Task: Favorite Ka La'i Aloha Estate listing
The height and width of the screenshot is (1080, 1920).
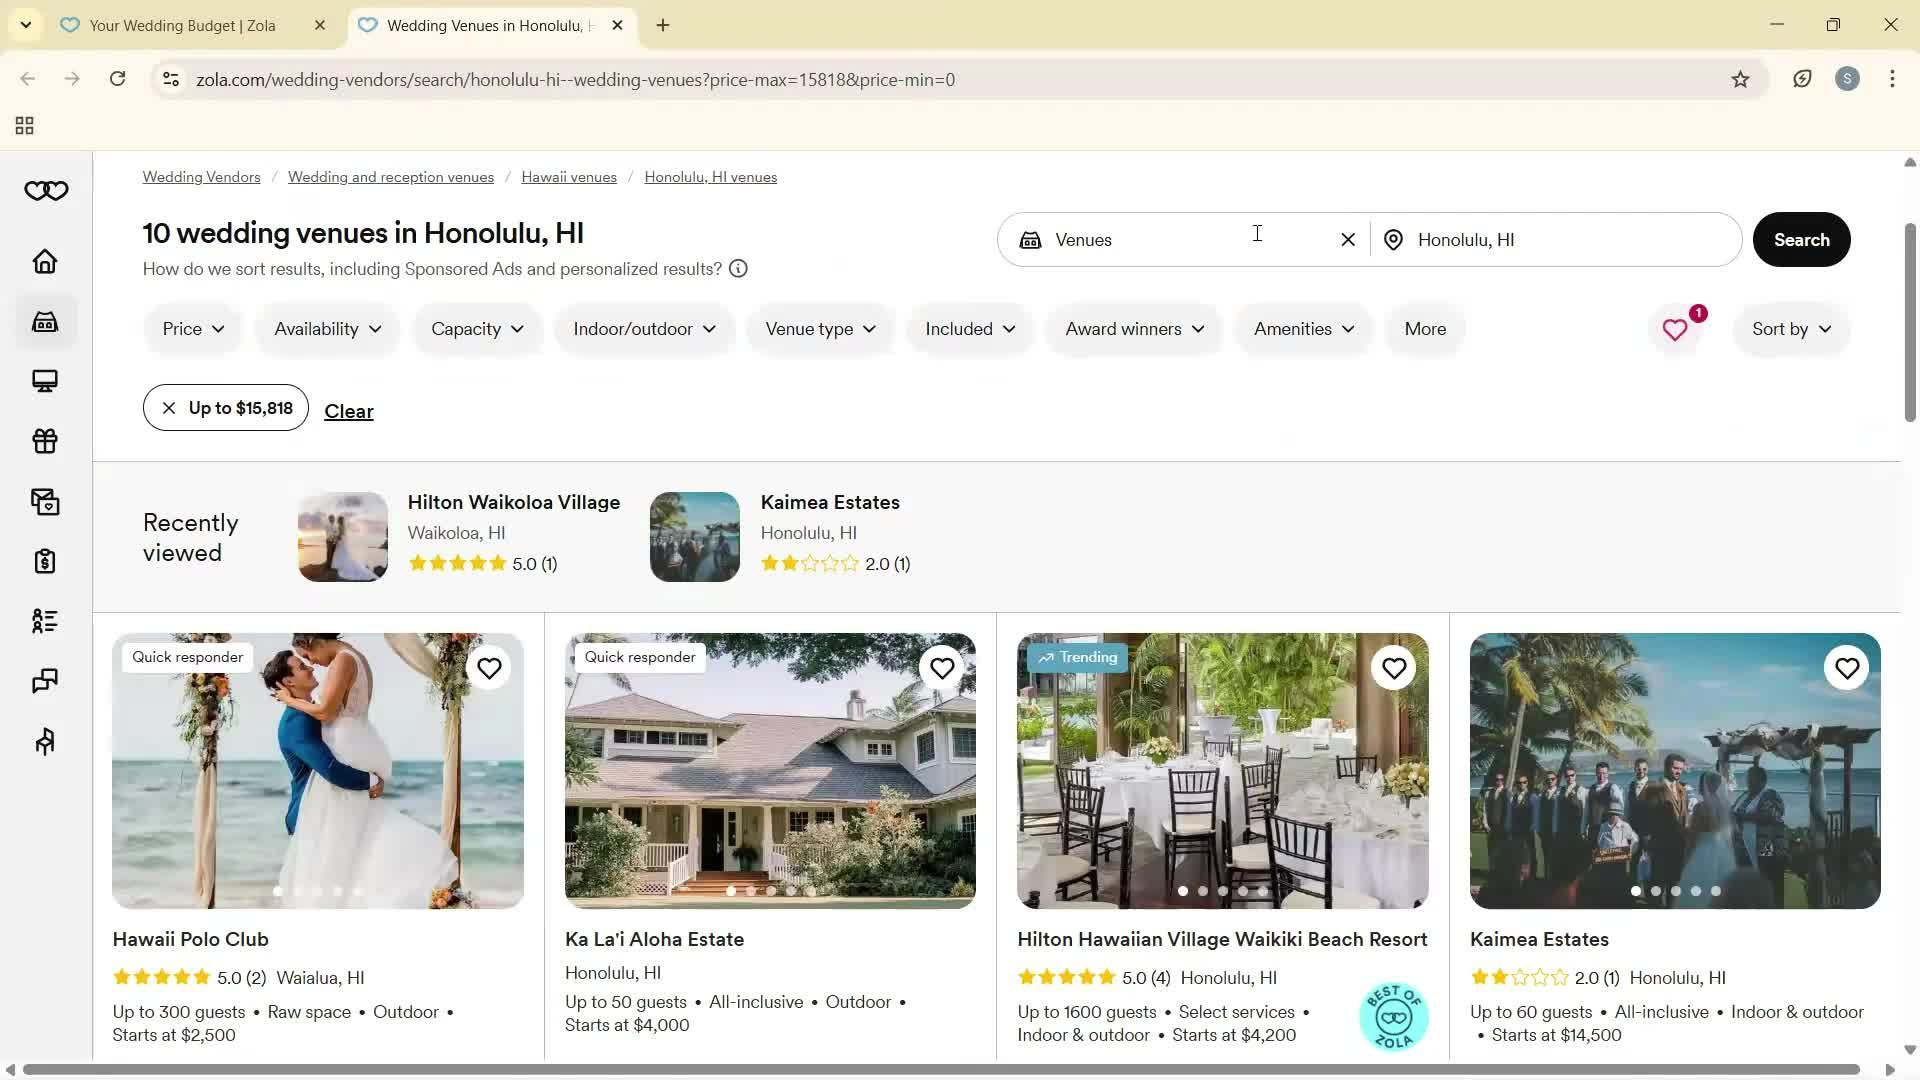Action: coord(941,668)
